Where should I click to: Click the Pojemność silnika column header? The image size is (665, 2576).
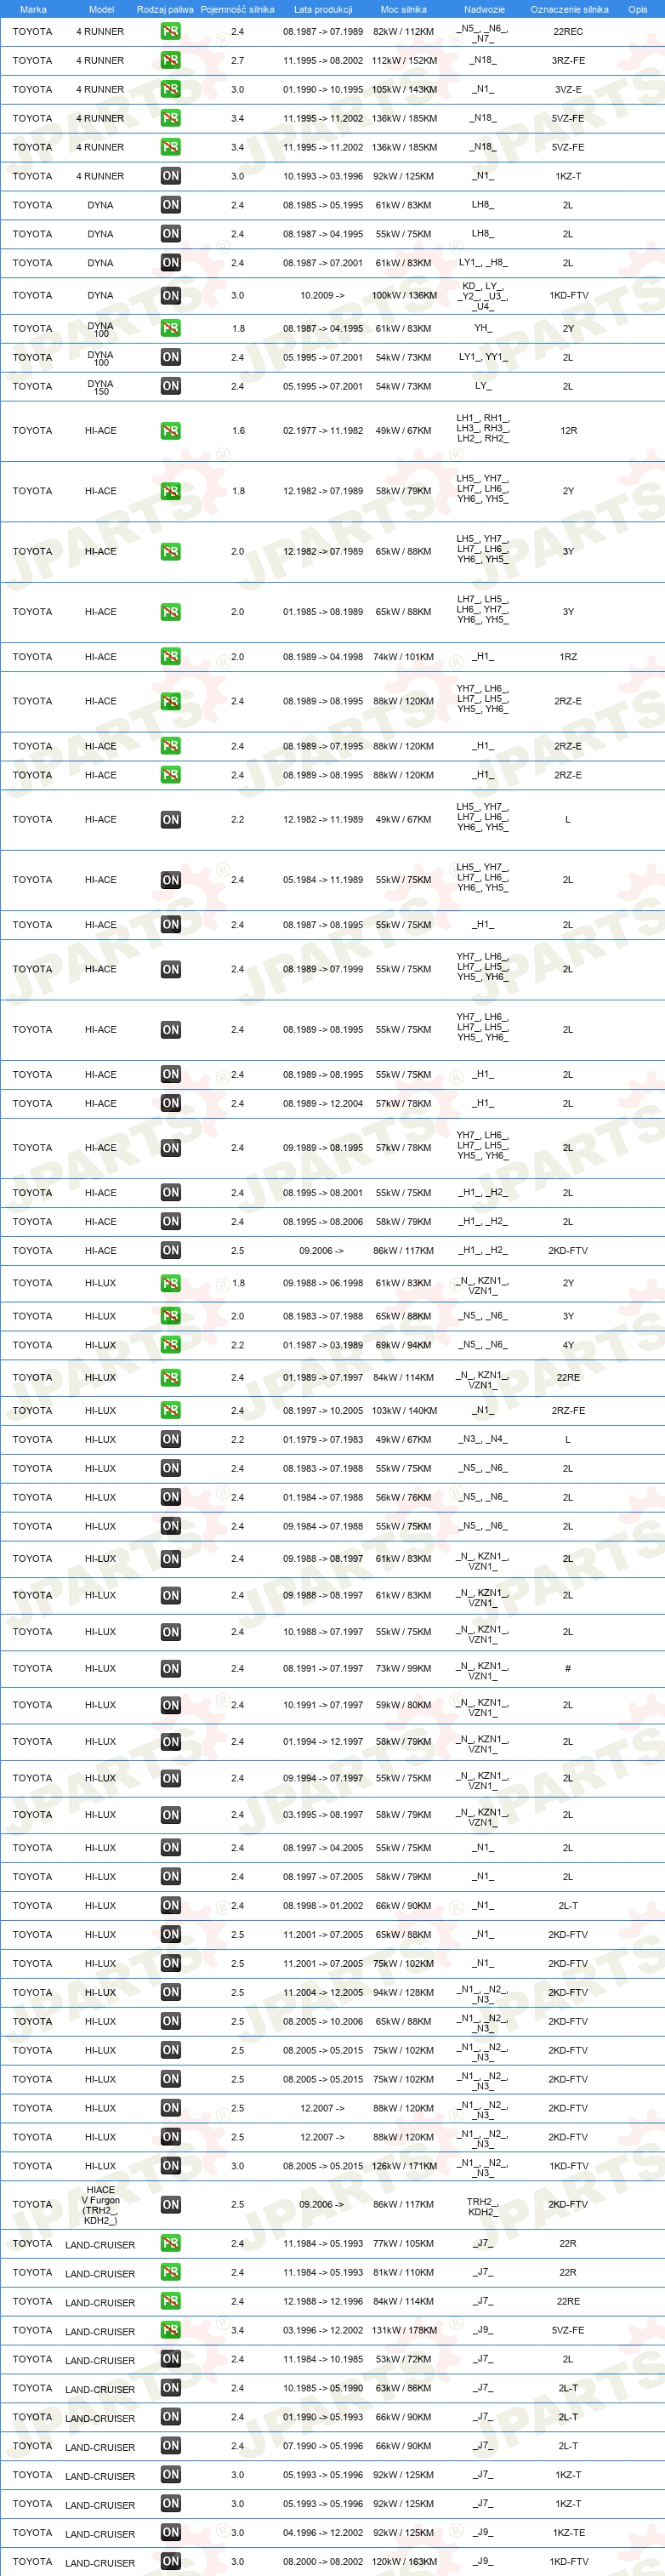click(x=237, y=9)
